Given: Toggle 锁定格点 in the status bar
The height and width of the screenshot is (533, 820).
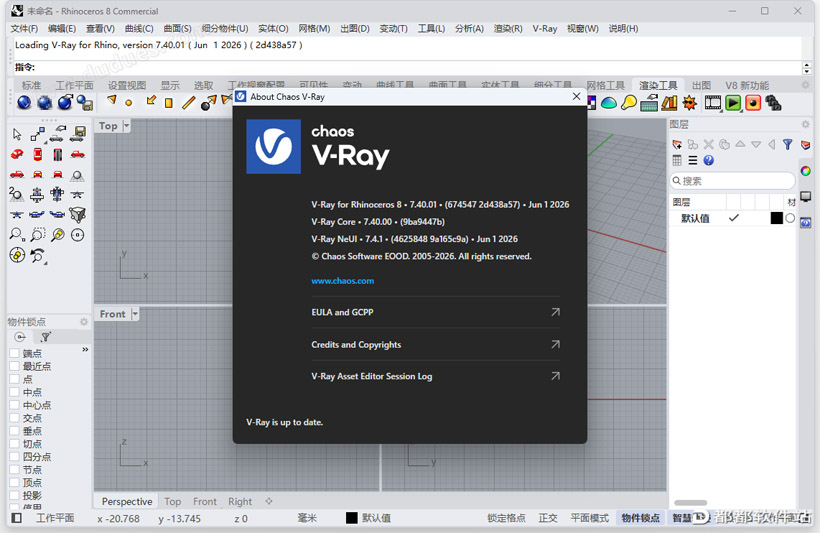Looking at the screenshot, I should click(x=506, y=518).
